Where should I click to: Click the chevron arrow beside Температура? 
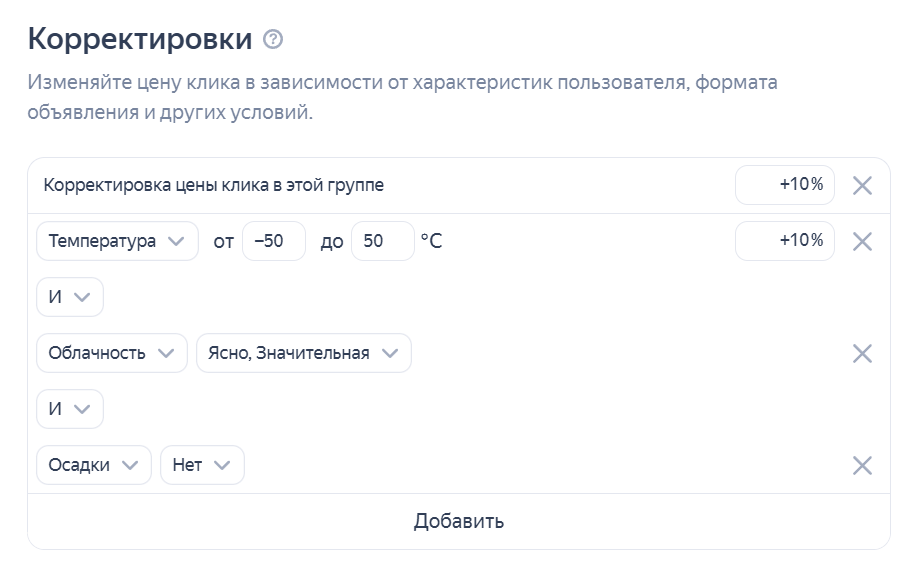click(x=176, y=241)
